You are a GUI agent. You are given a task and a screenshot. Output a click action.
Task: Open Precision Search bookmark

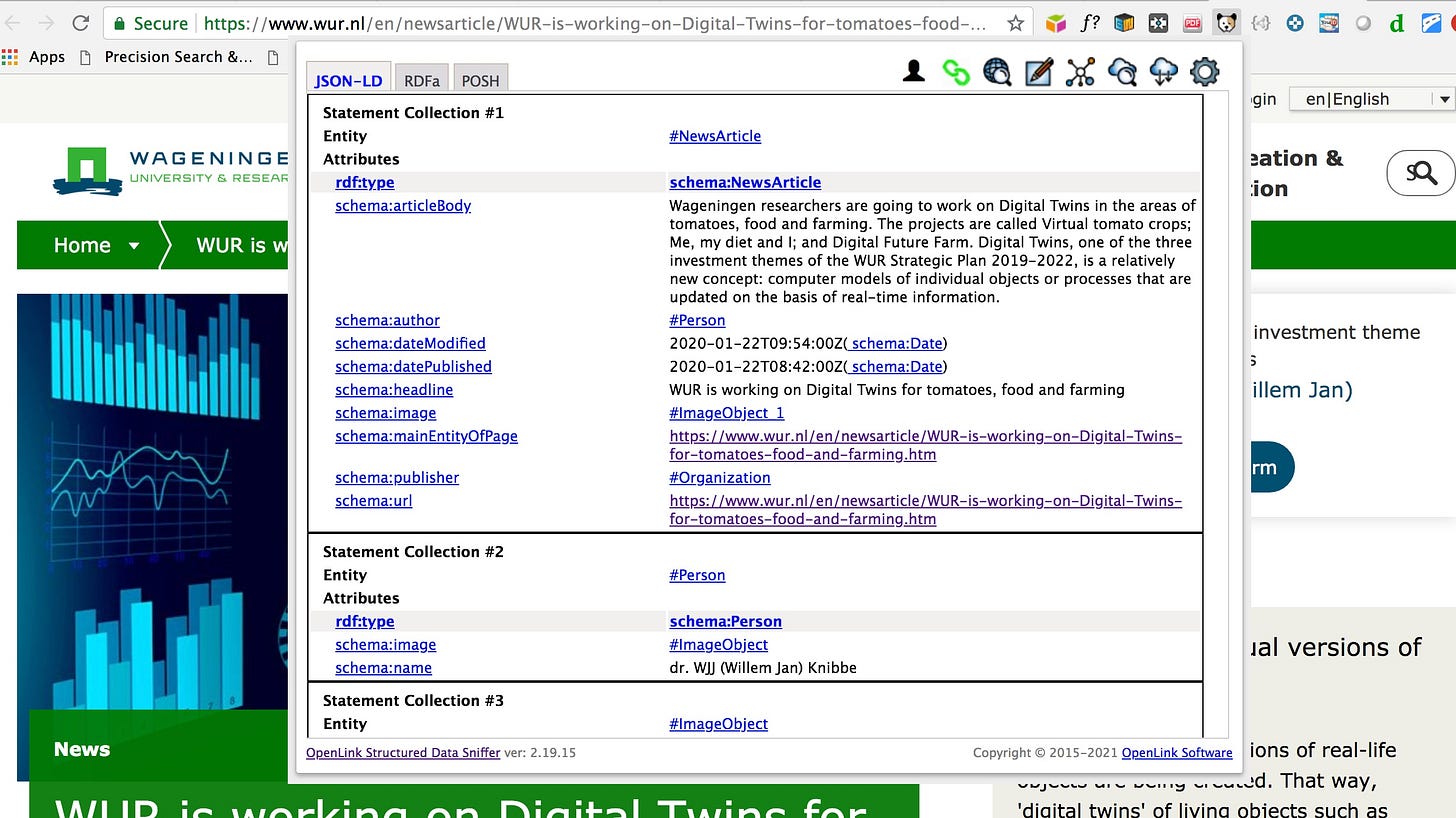tap(179, 56)
